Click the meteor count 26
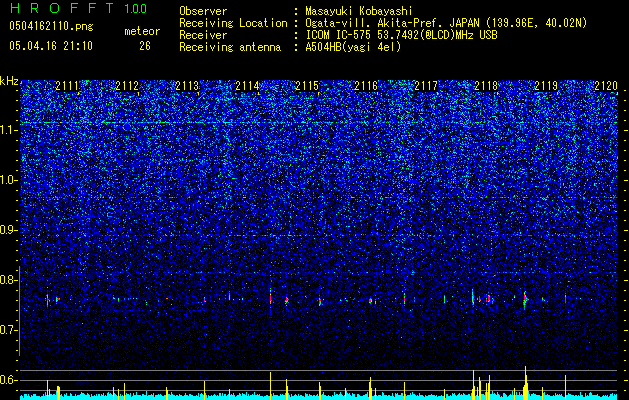Image resolution: width=629 pixels, height=400 pixels. coord(145,46)
